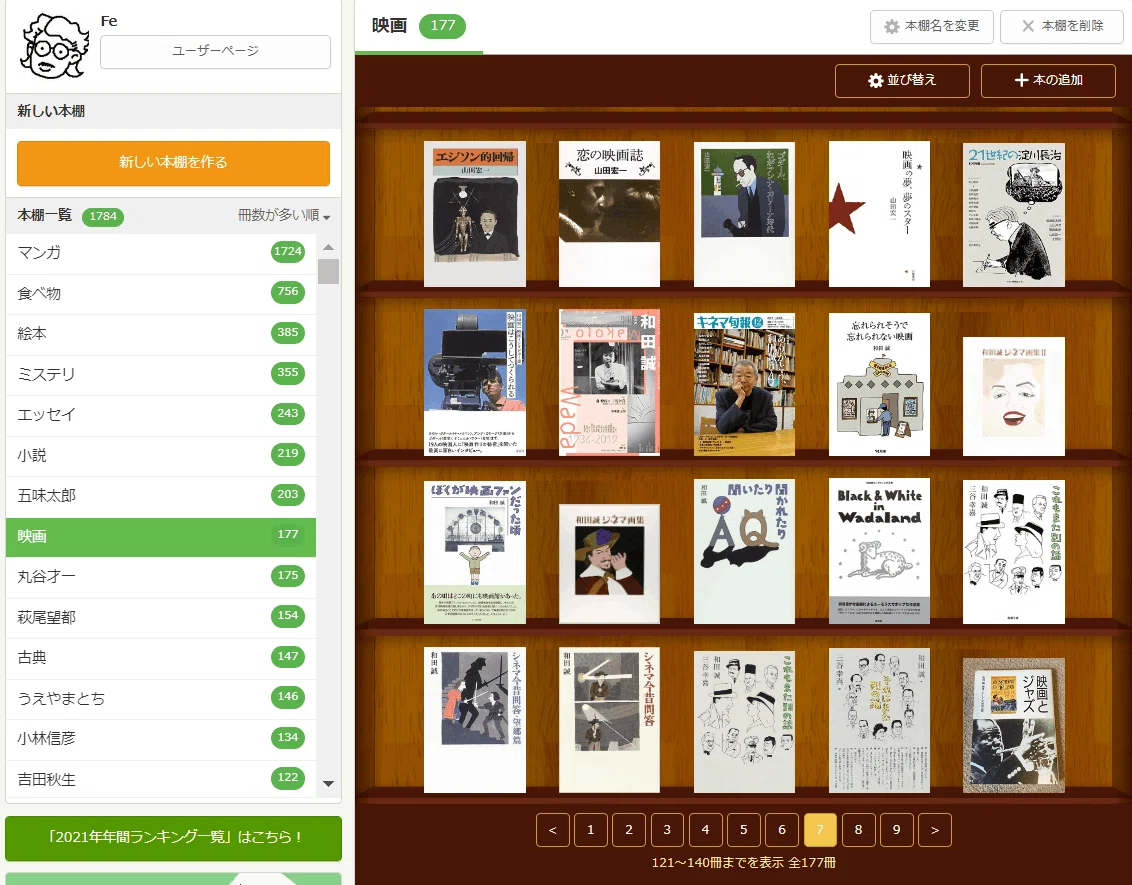
Task: Go to next page with > button
Action: click(935, 830)
